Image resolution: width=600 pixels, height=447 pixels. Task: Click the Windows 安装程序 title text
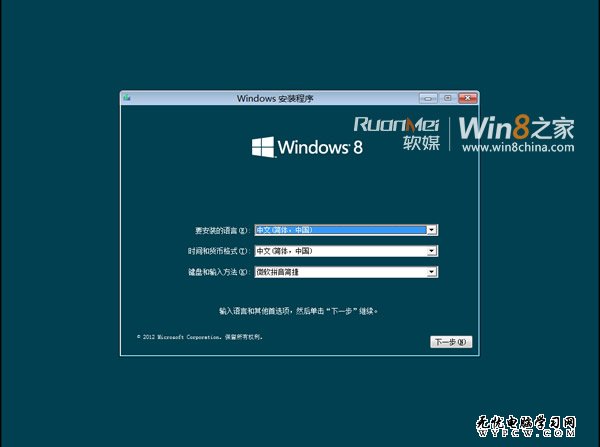275,98
